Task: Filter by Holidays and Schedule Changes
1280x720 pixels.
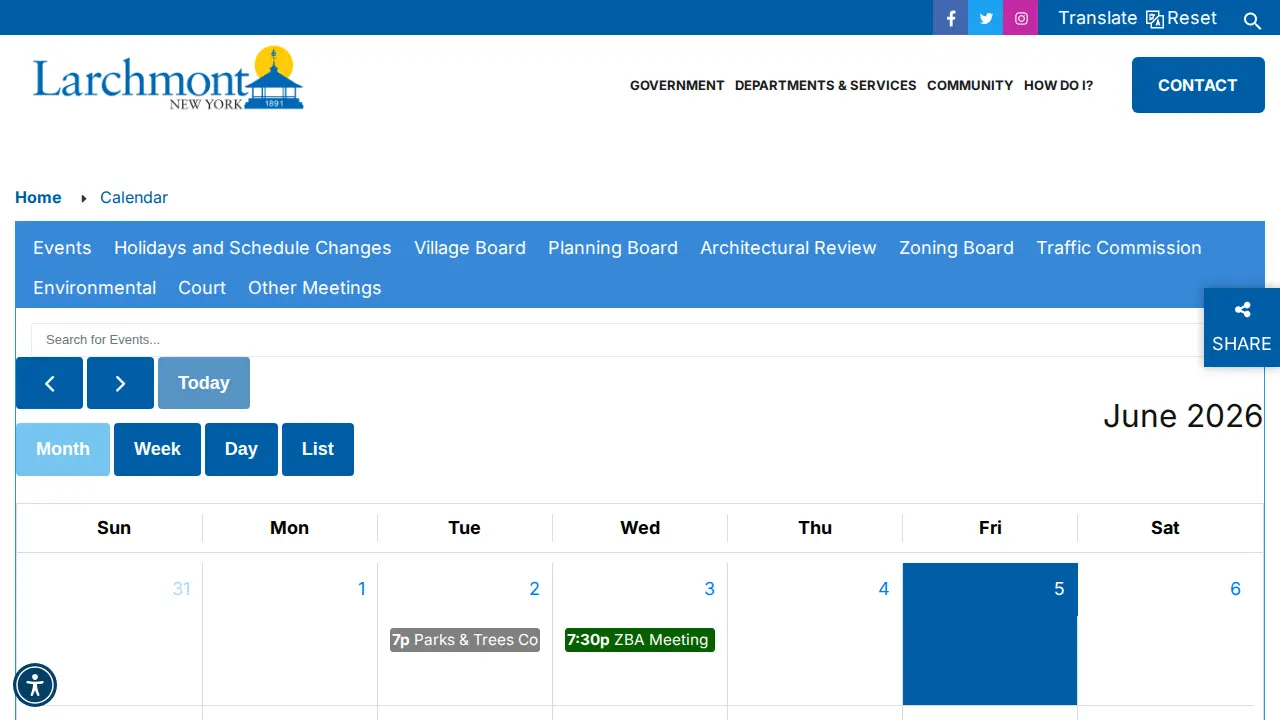Action: coord(253,248)
